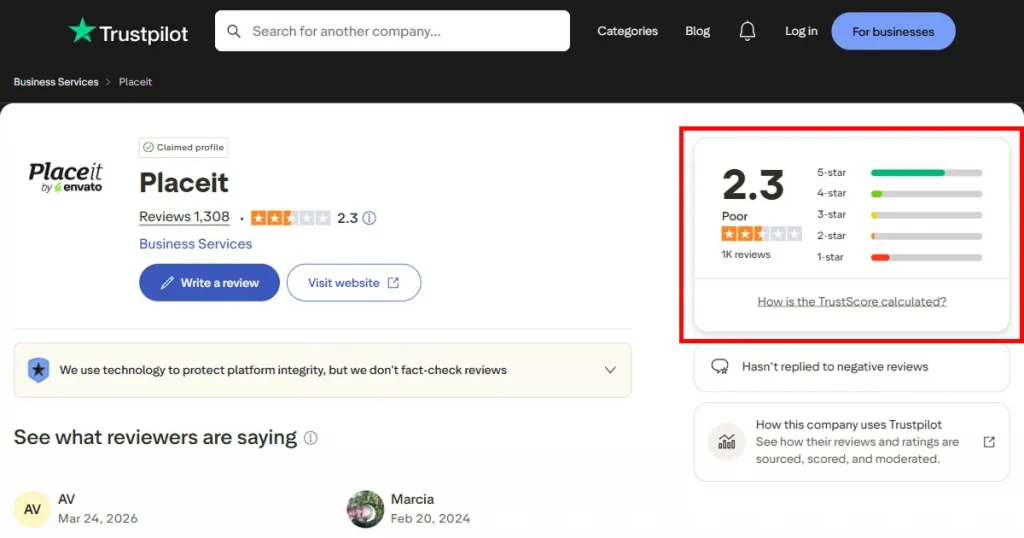
Task: Click the search for another company field
Action: point(392,31)
